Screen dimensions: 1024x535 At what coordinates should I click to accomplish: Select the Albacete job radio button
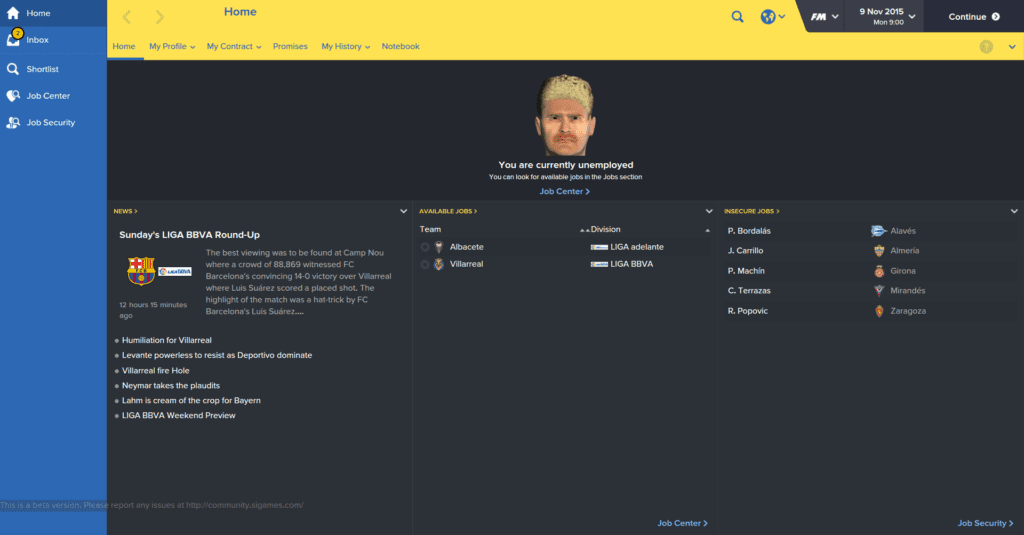coord(425,247)
